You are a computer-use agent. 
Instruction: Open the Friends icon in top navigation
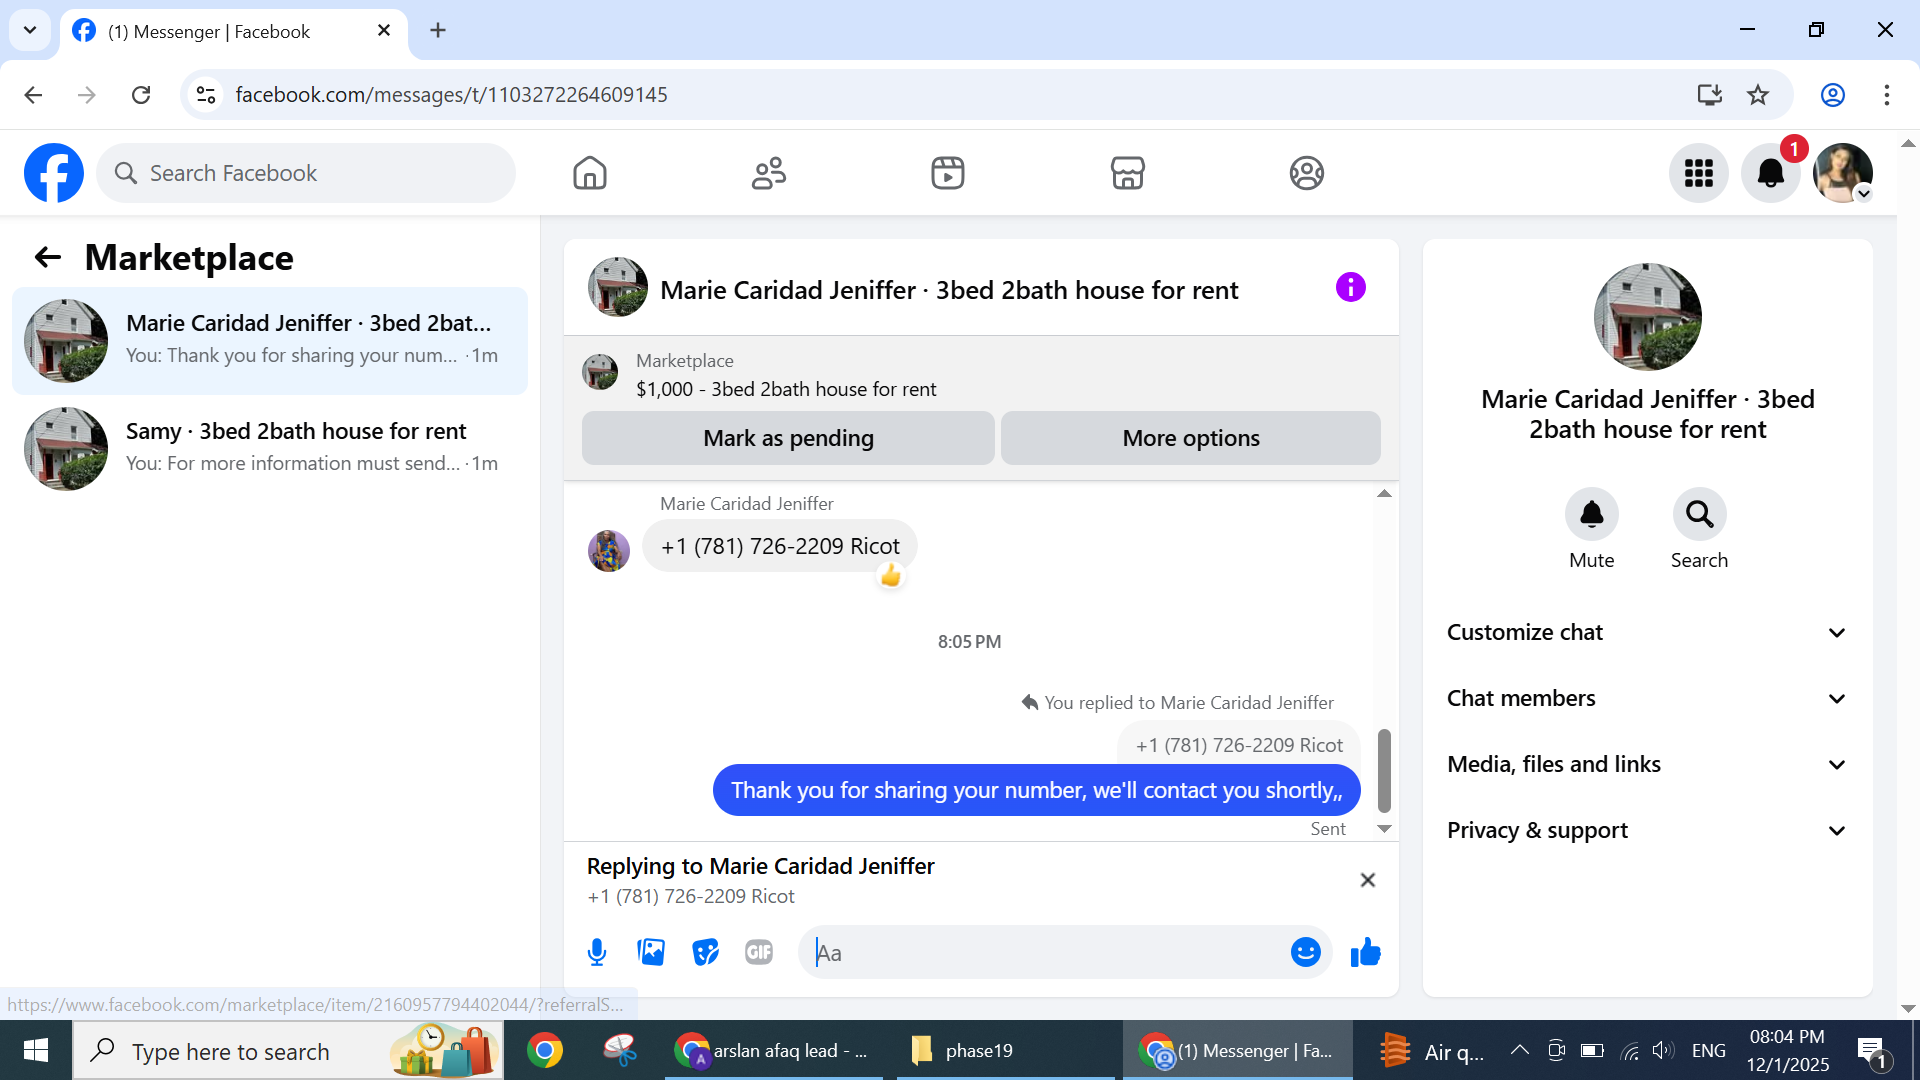pos(769,173)
